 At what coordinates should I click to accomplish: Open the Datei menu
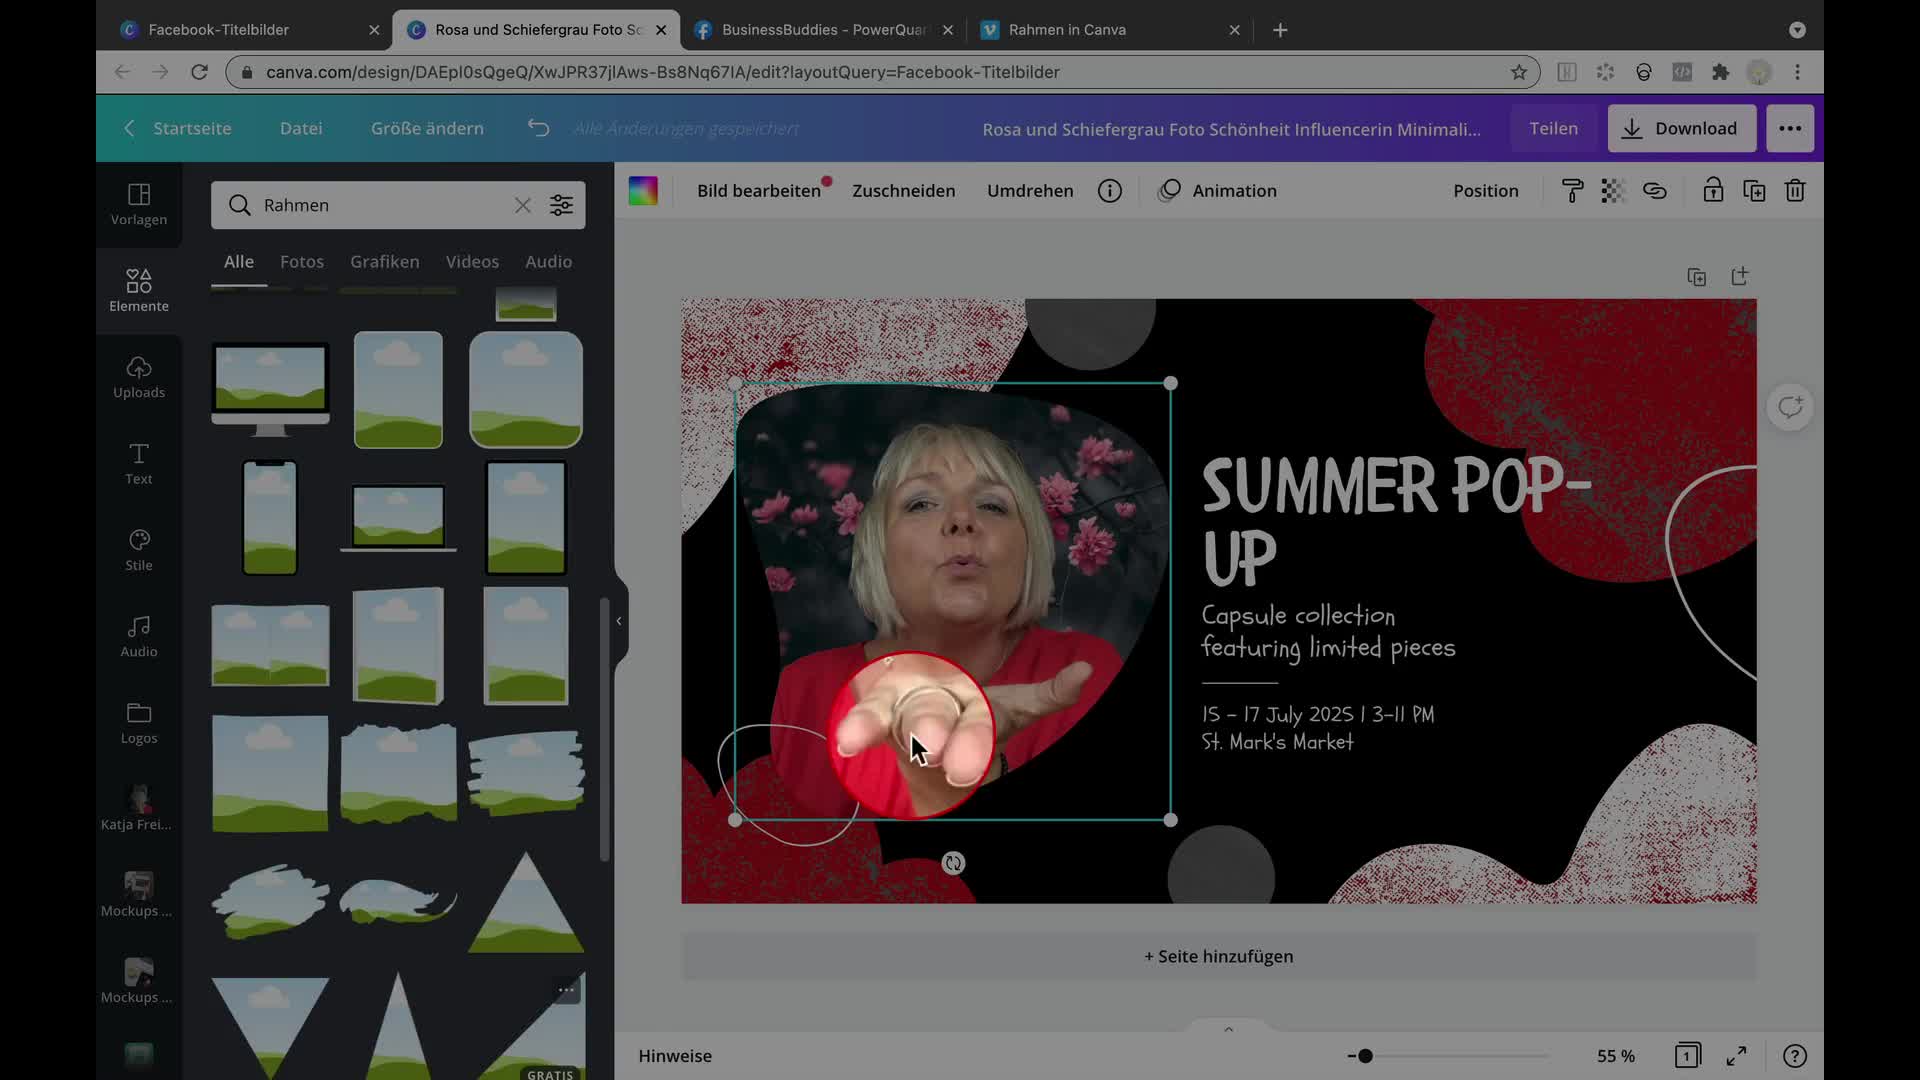tap(301, 128)
